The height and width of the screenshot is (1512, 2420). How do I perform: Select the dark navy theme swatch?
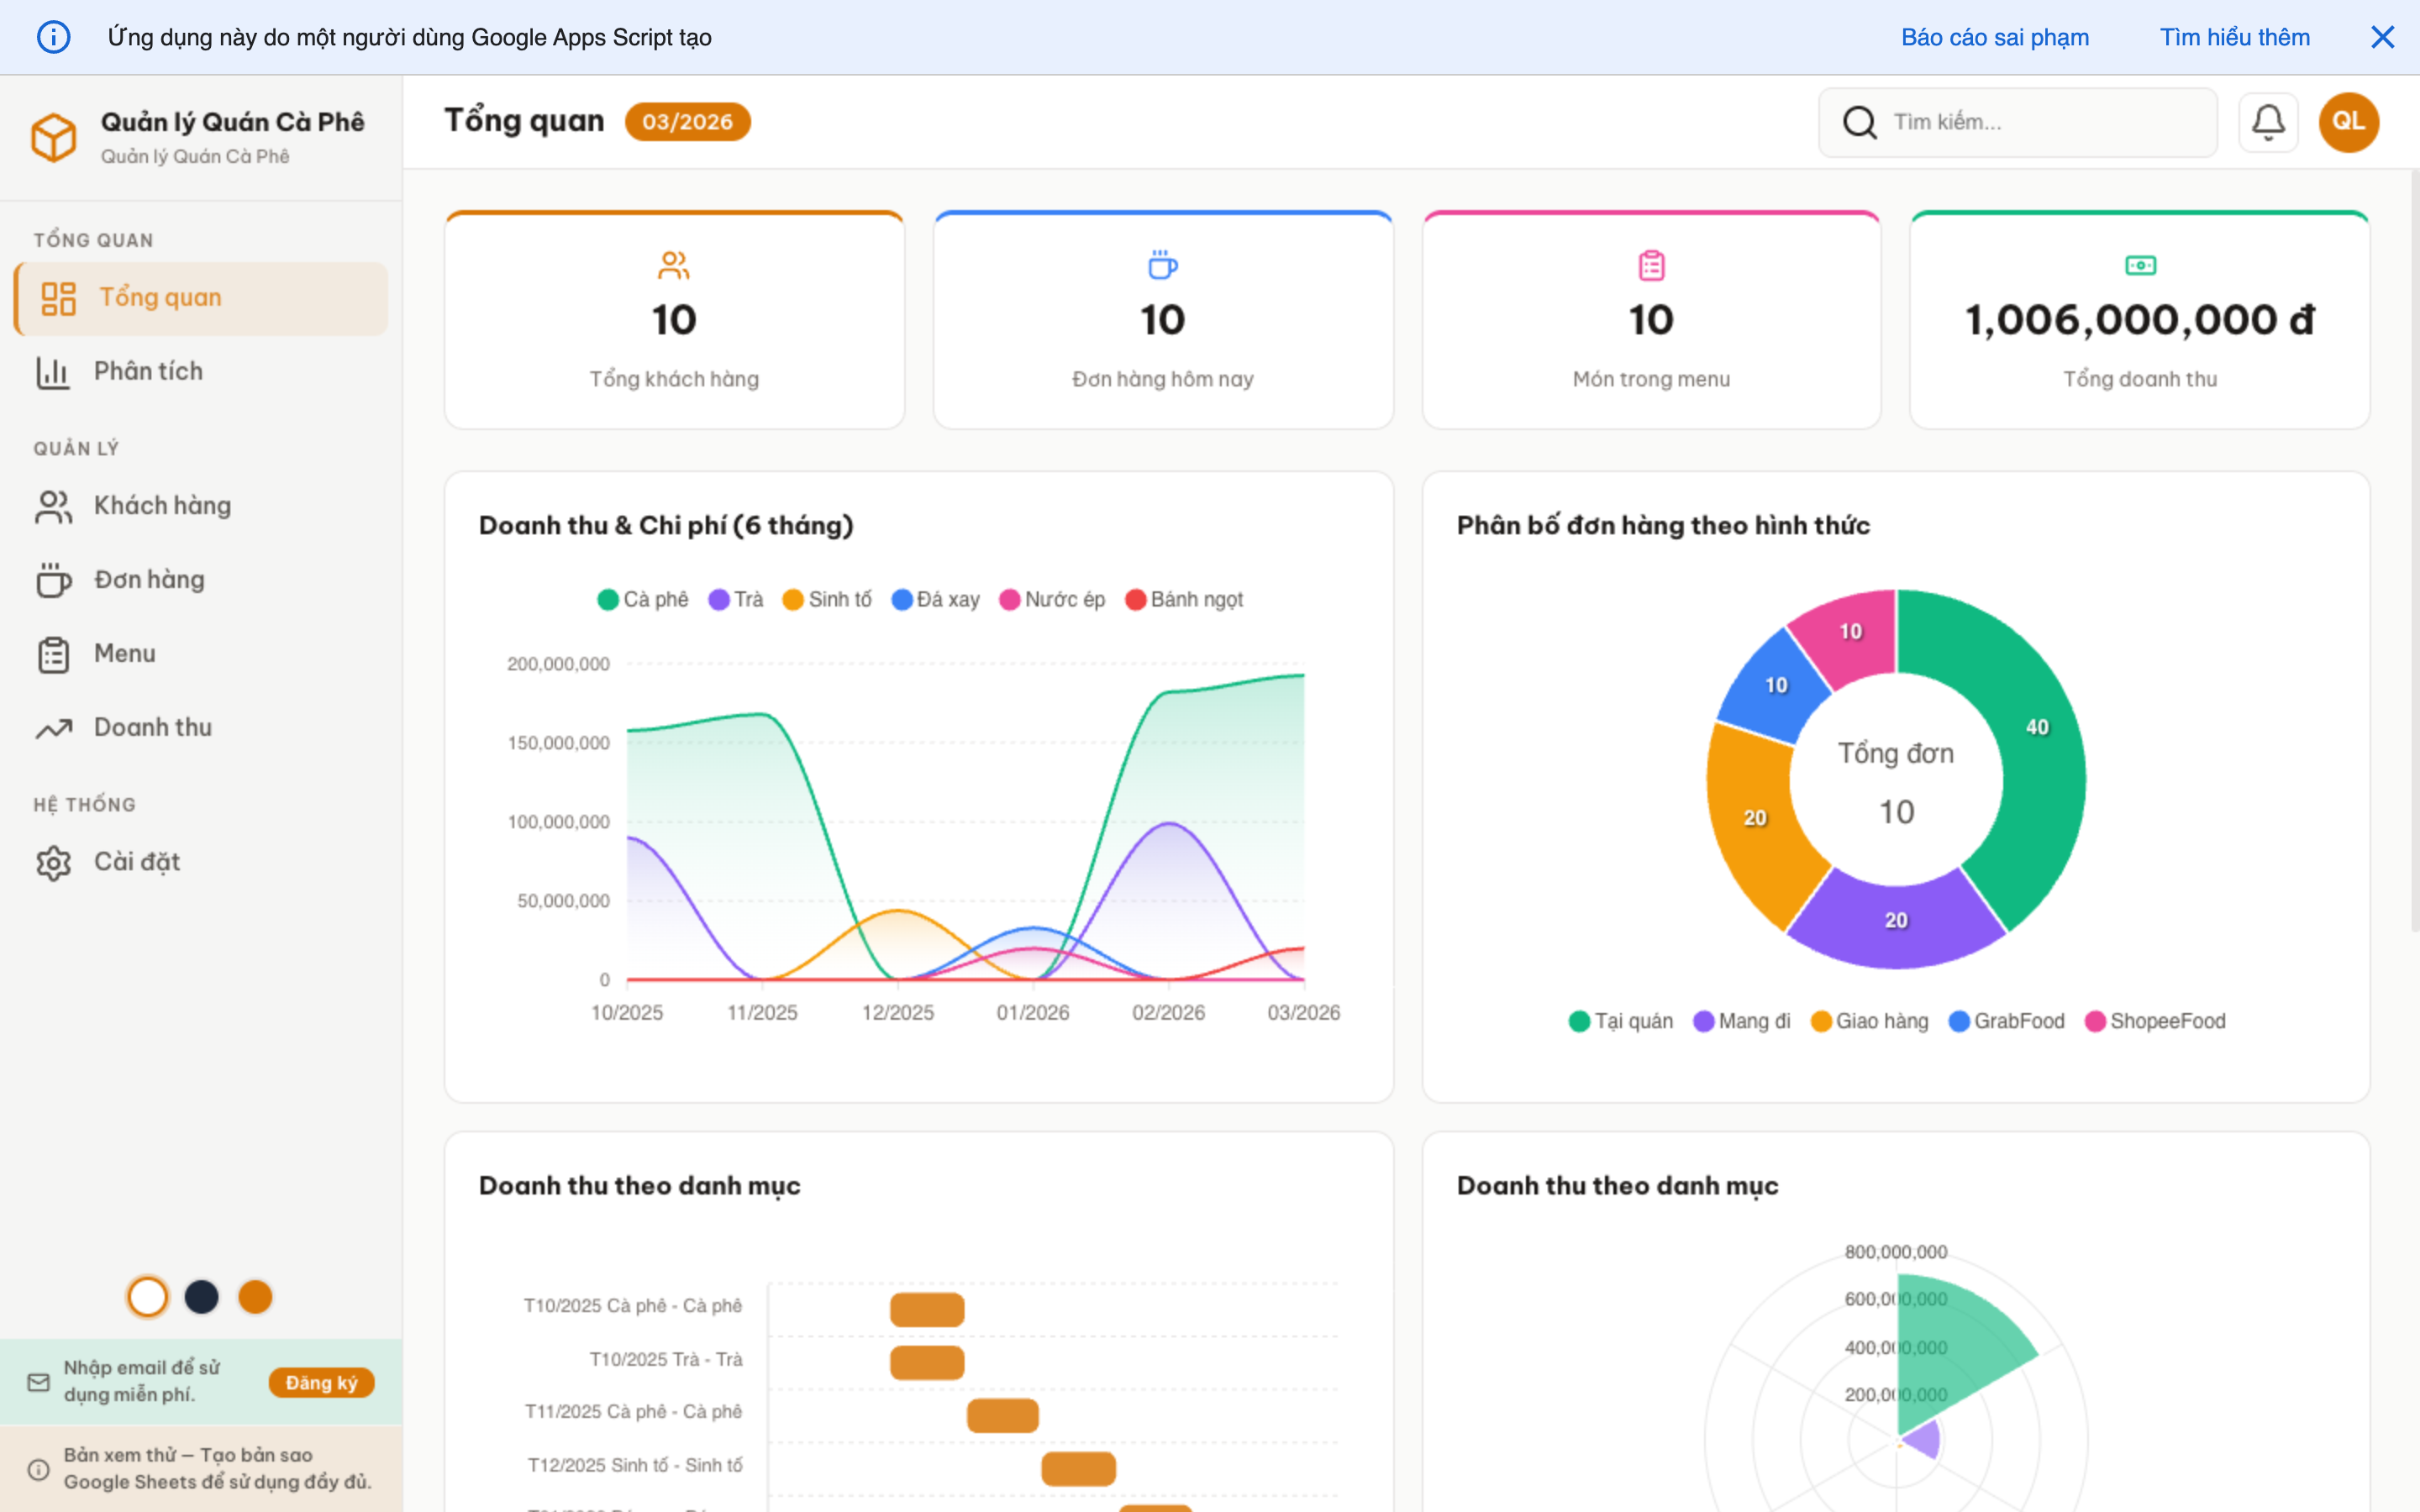click(201, 1297)
